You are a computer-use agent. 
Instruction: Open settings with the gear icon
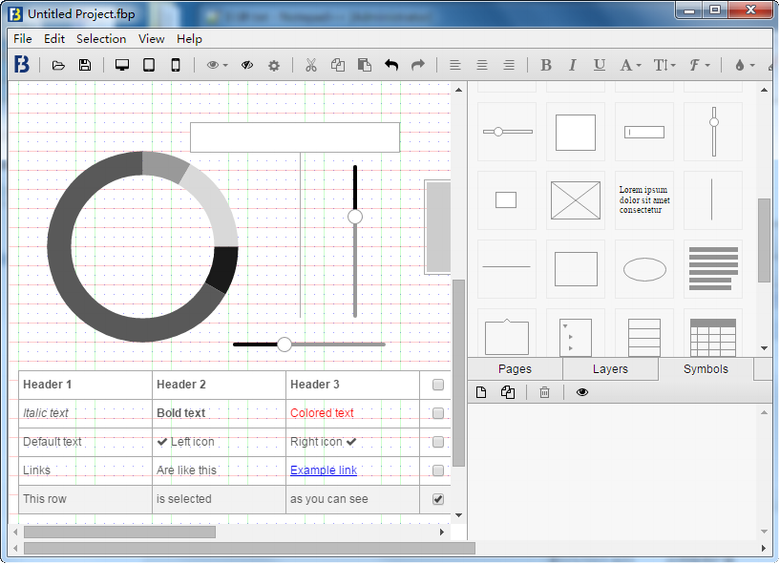click(x=273, y=65)
